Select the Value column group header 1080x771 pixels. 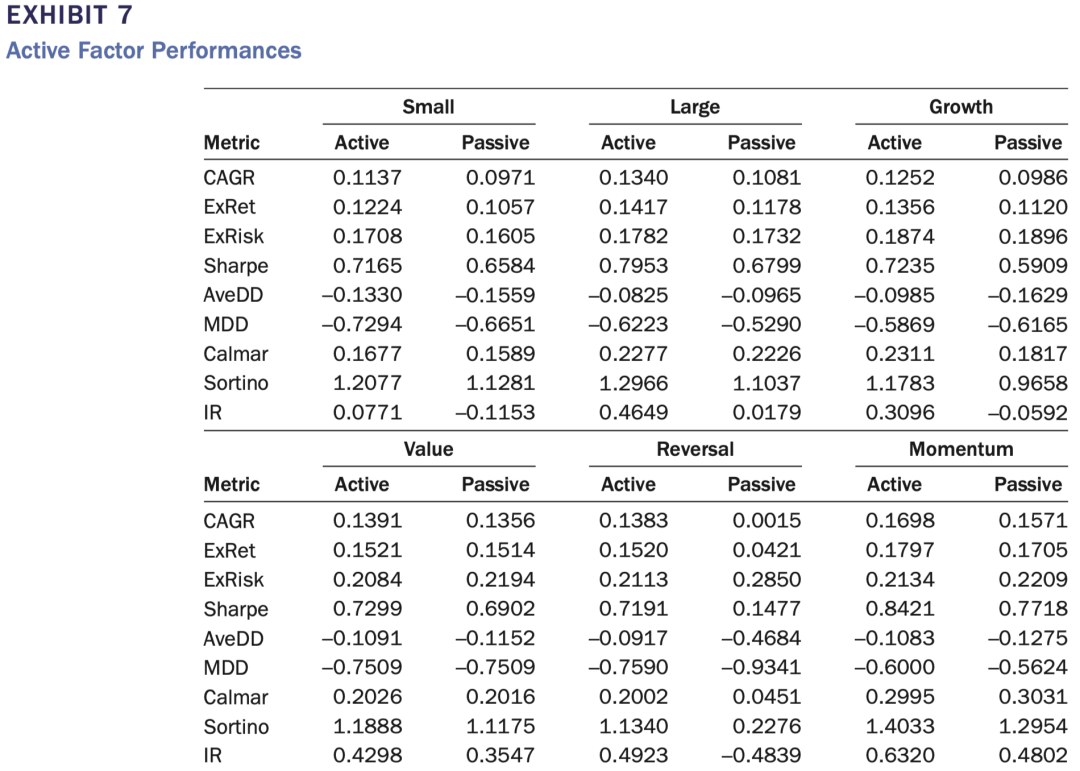(428, 449)
